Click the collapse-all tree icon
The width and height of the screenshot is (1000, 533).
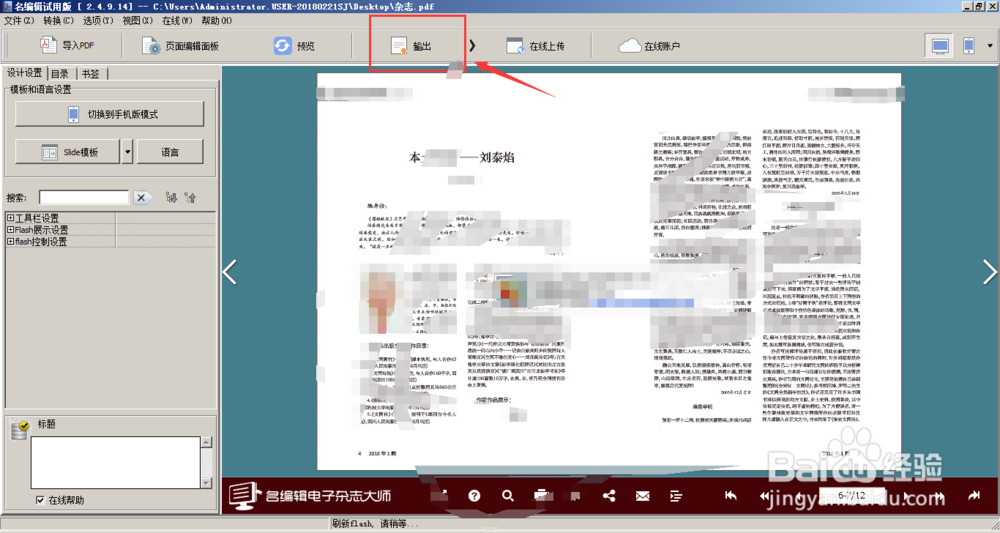tap(190, 198)
